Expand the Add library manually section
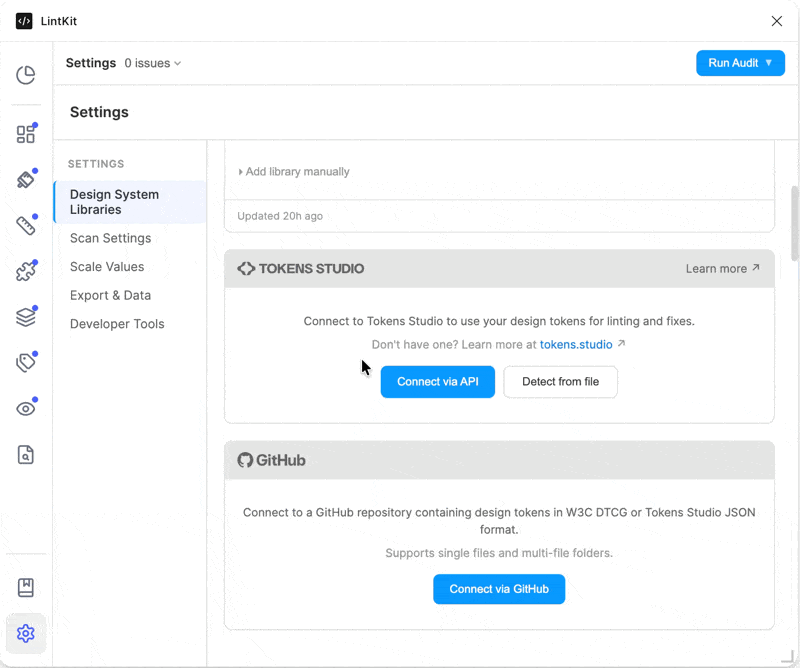Viewport: 800px width, 668px height. click(294, 171)
